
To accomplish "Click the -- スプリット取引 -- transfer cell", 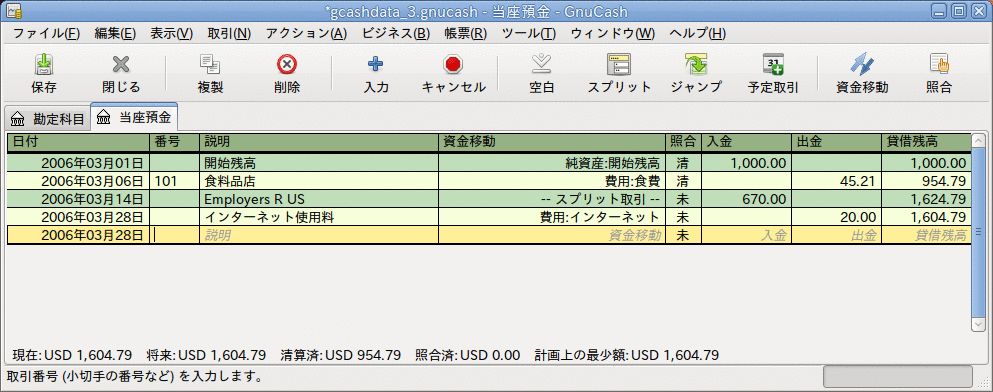I will (x=552, y=199).
